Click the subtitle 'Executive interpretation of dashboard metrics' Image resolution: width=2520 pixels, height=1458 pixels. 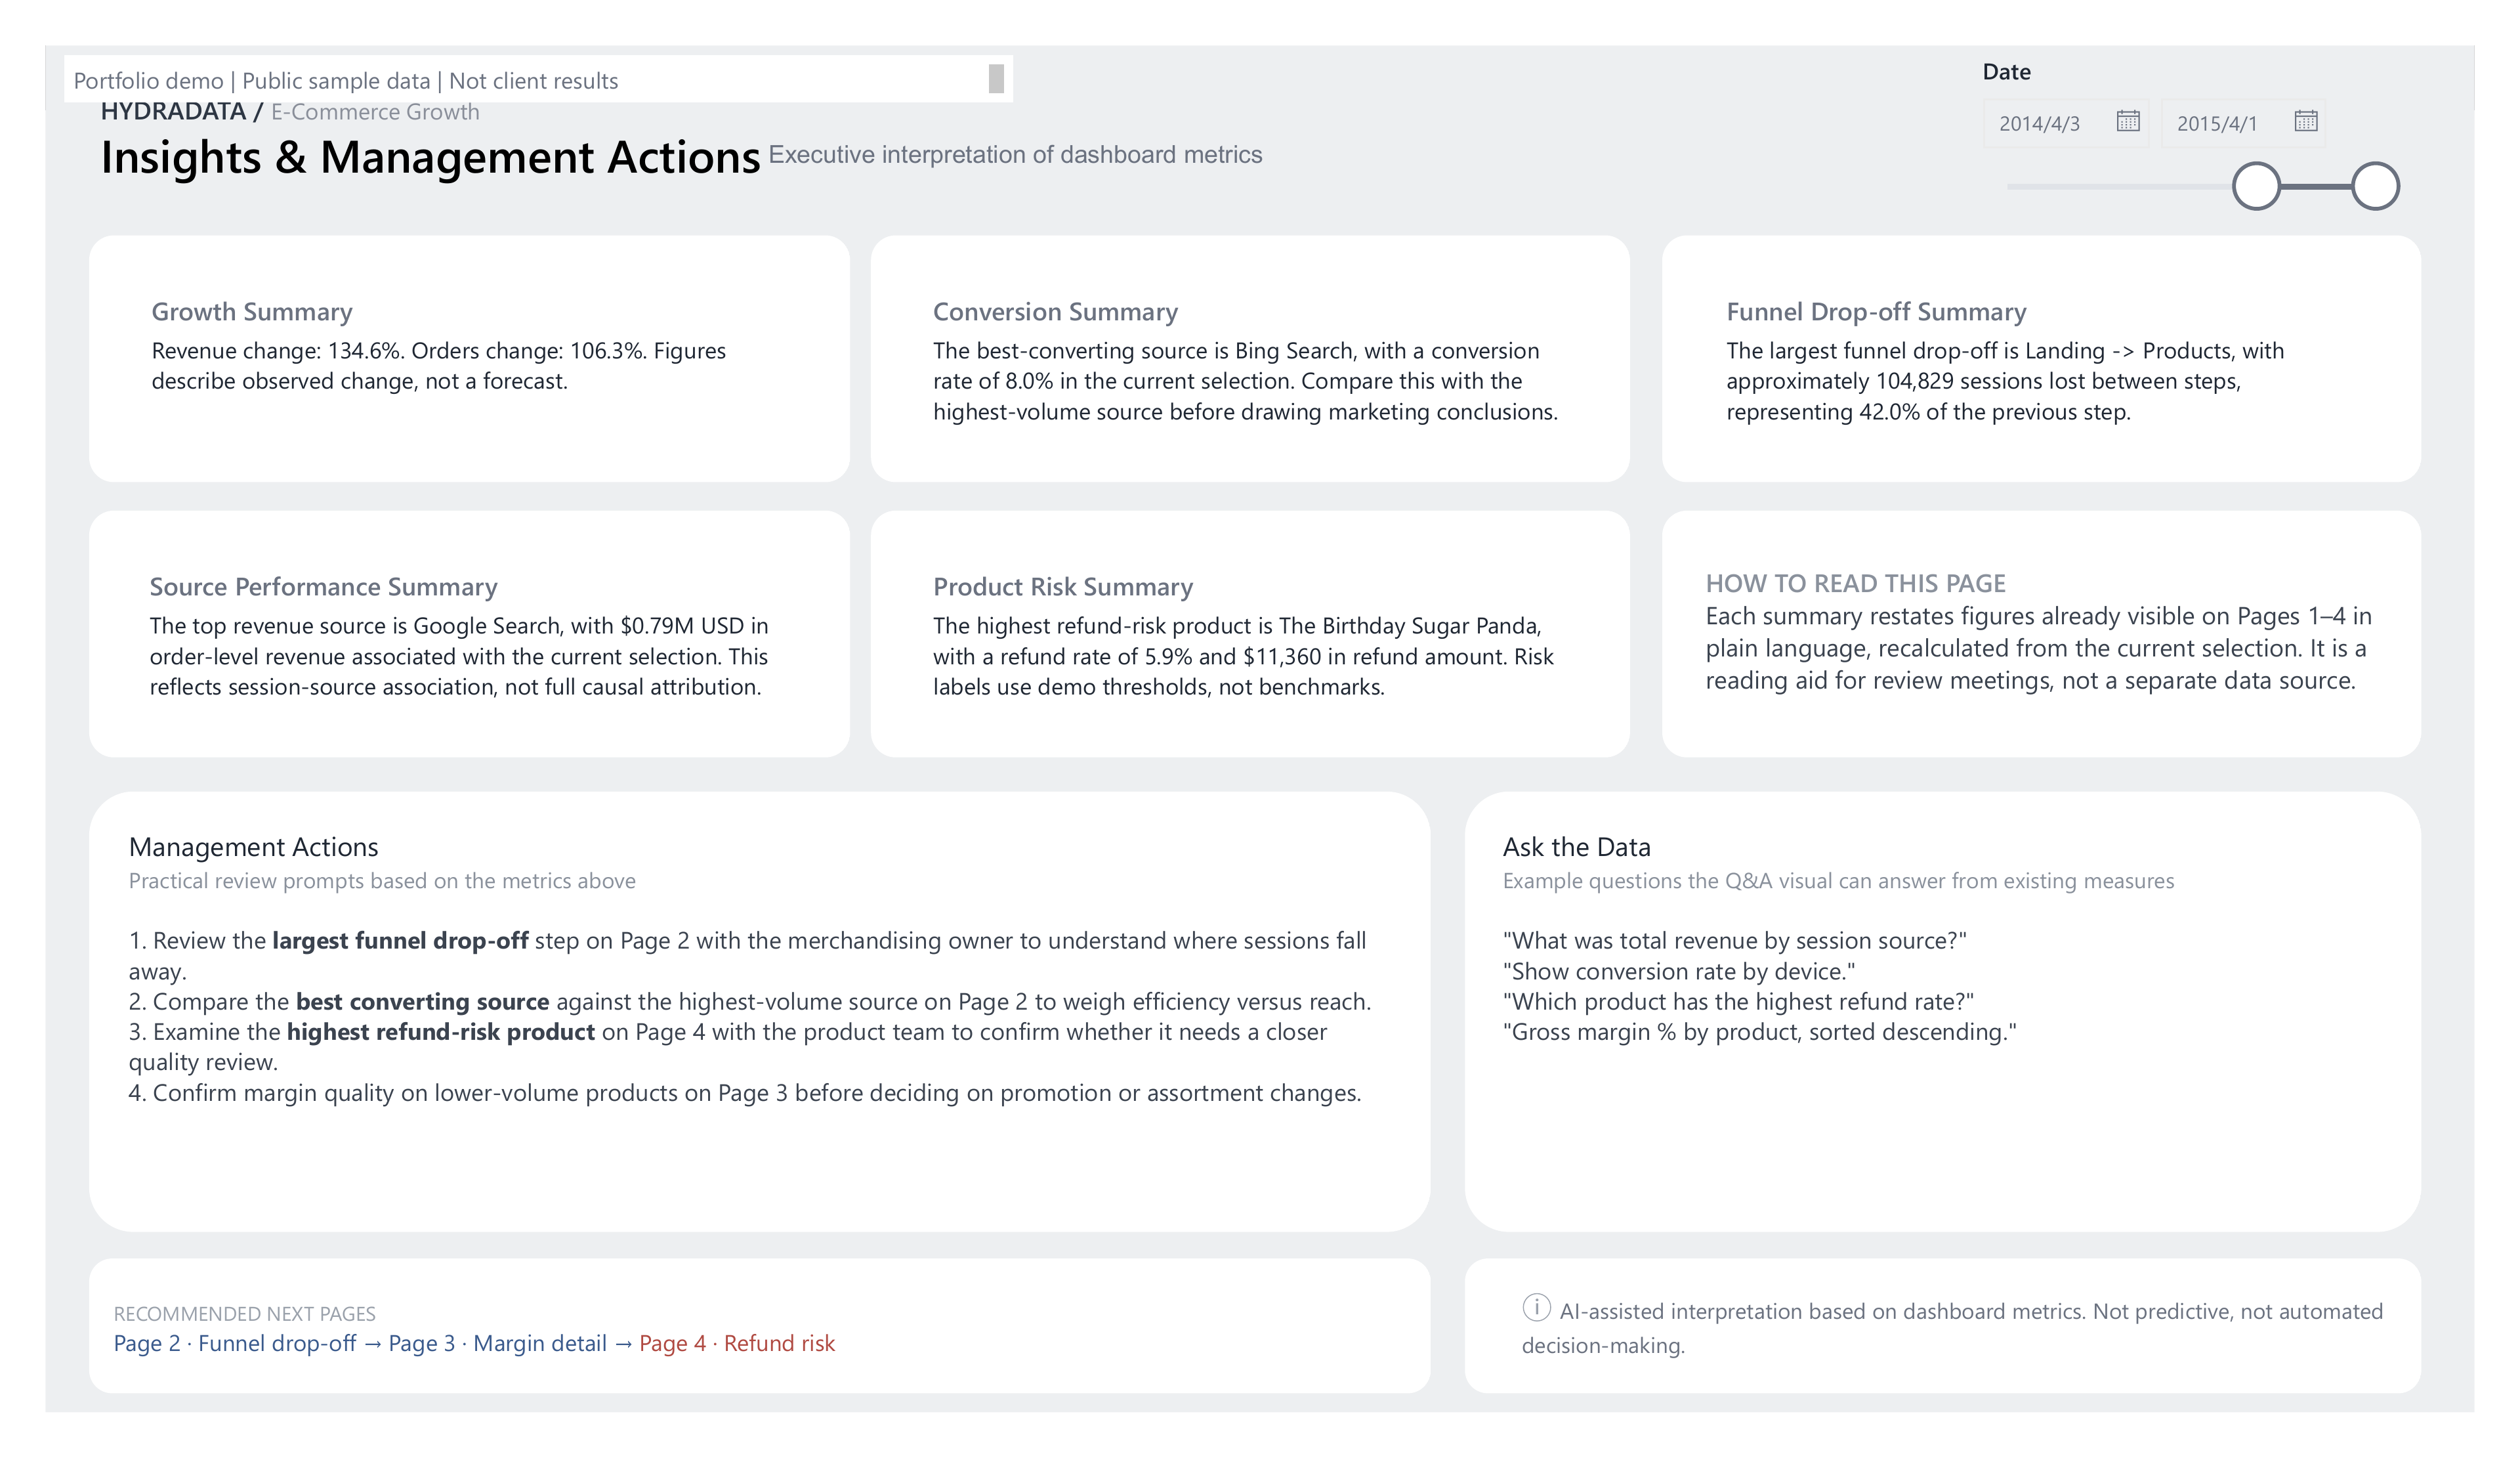point(1015,155)
